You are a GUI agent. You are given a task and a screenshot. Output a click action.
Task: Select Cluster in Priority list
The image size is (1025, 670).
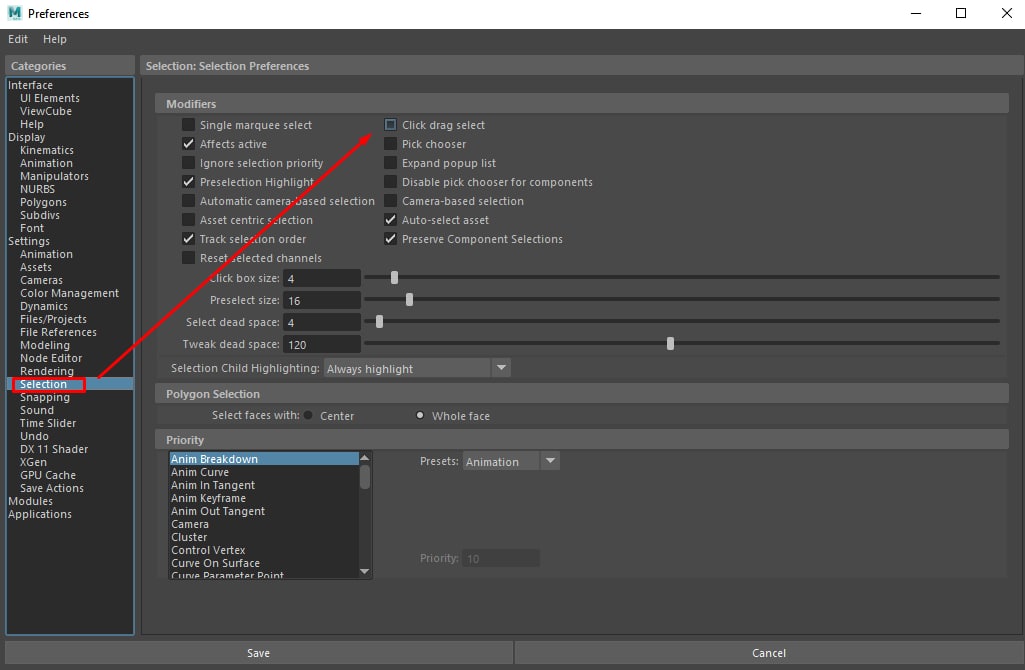pos(263,537)
